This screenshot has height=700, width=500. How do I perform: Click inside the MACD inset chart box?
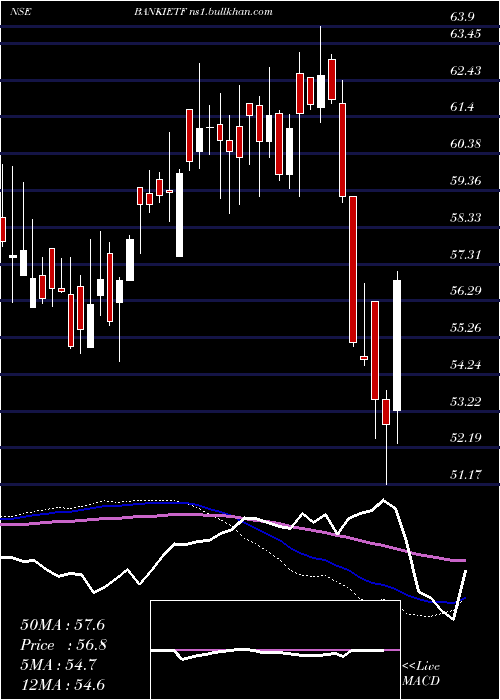275,650
